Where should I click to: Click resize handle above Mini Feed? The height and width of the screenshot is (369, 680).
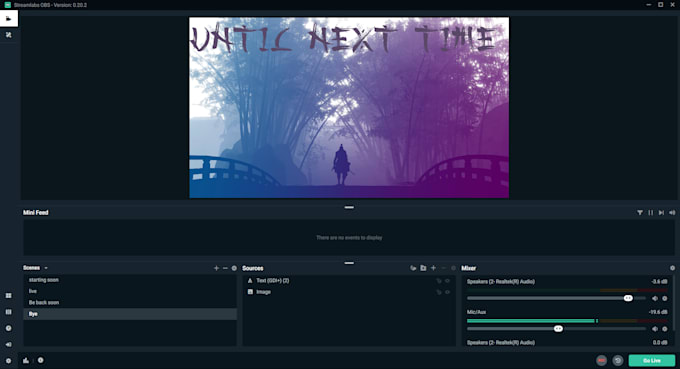pyautogui.click(x=349, y=207)
